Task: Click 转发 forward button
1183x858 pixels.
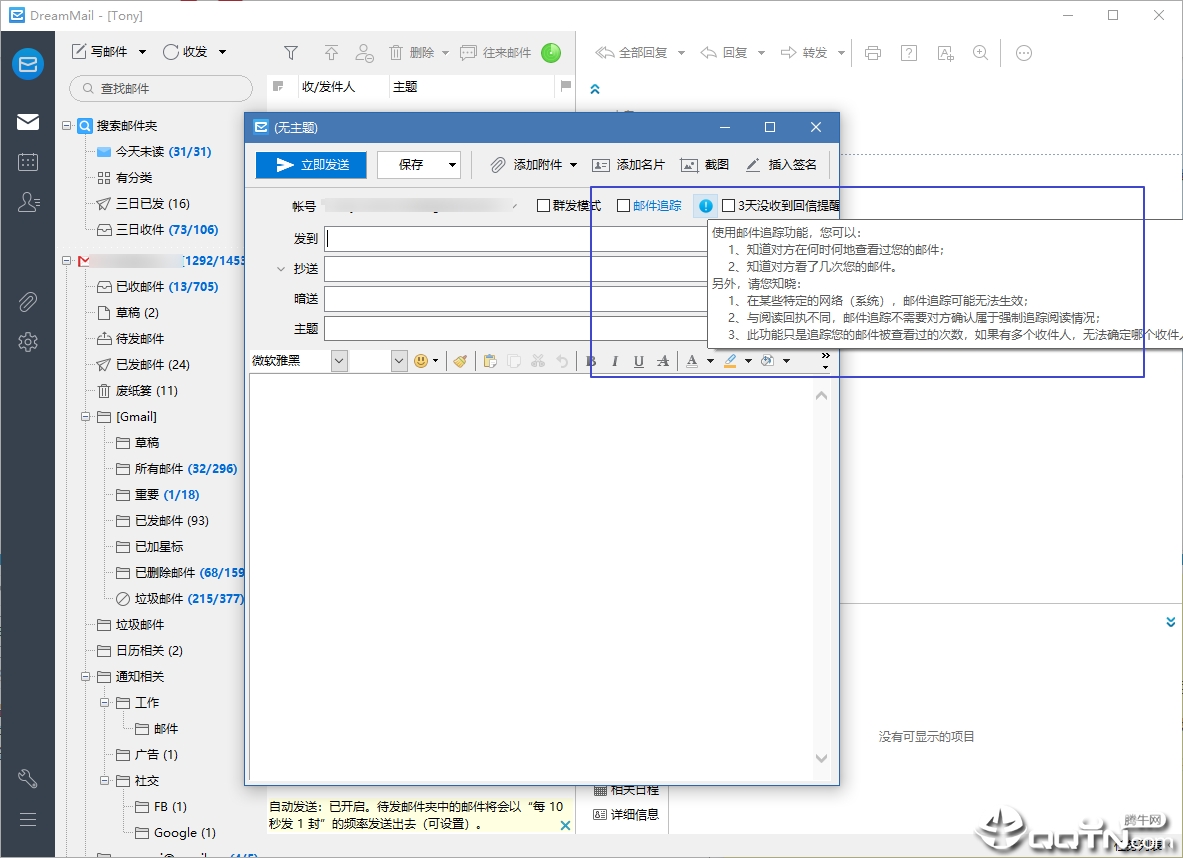Action: tap(804, 53)
